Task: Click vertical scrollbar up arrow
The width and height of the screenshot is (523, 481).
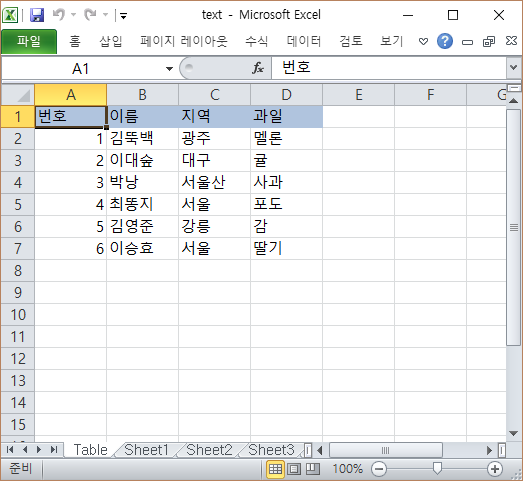Action: pos(514,101)
